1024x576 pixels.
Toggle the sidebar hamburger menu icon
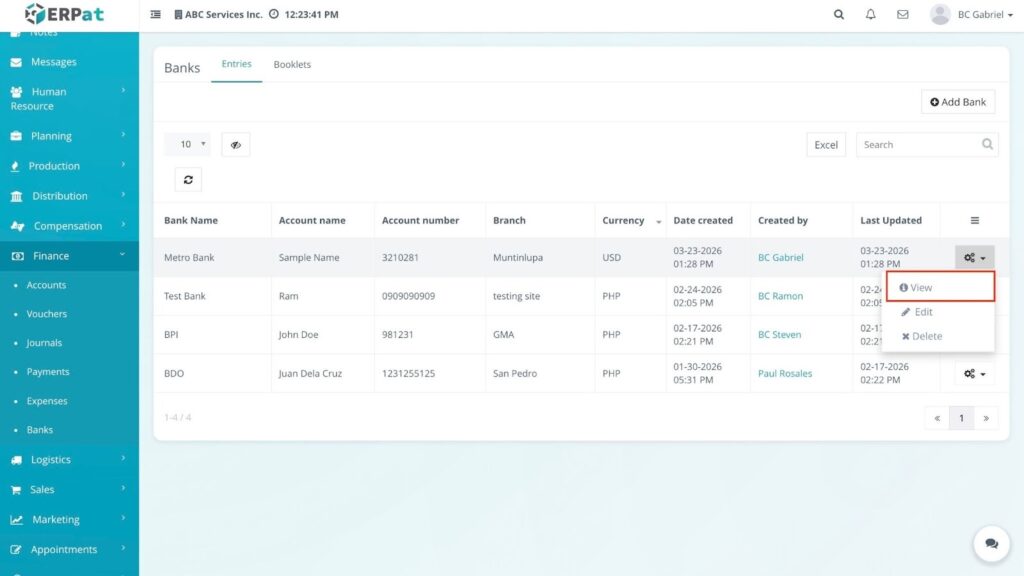point(155,15)
